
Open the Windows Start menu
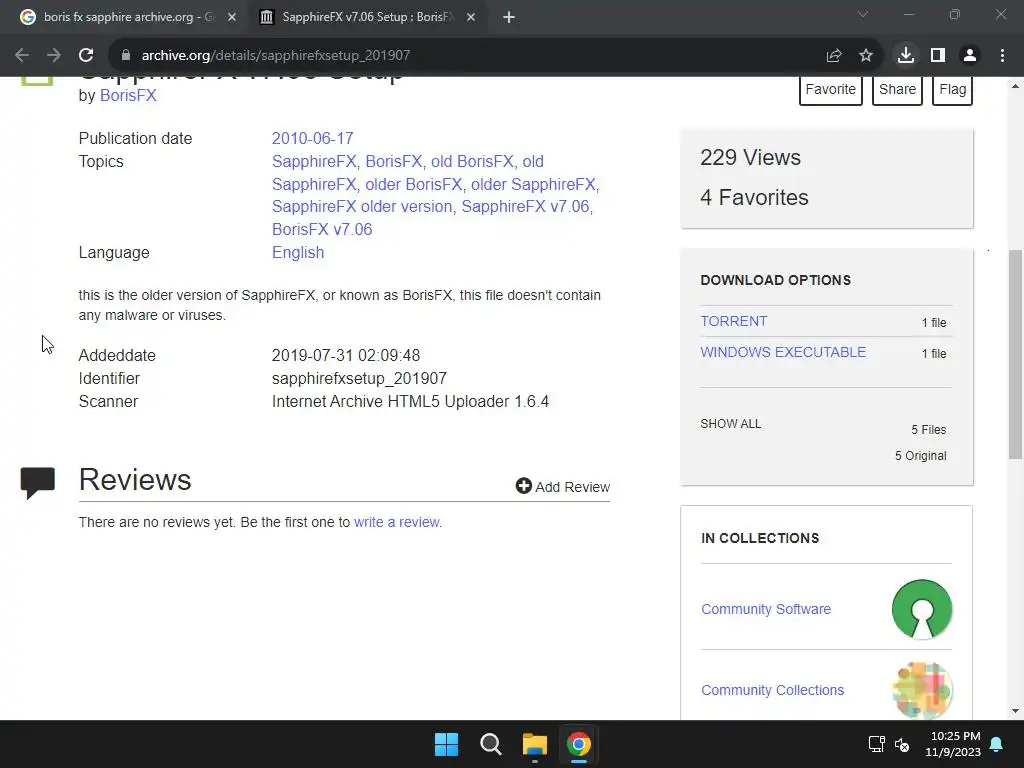(447, 744)
